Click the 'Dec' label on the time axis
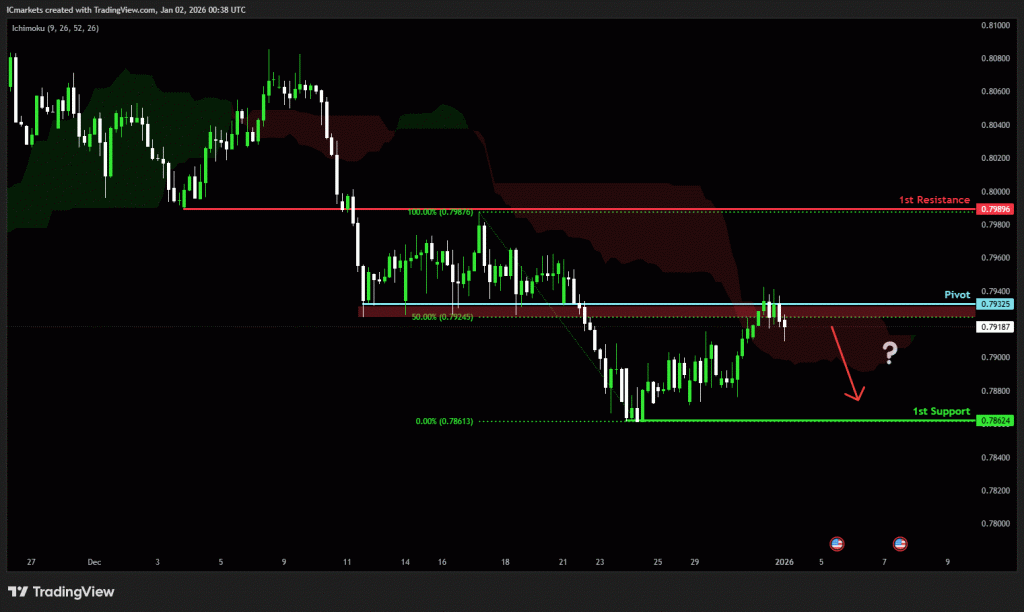This screenshot has width=1024, height=612. click(94, 562)
